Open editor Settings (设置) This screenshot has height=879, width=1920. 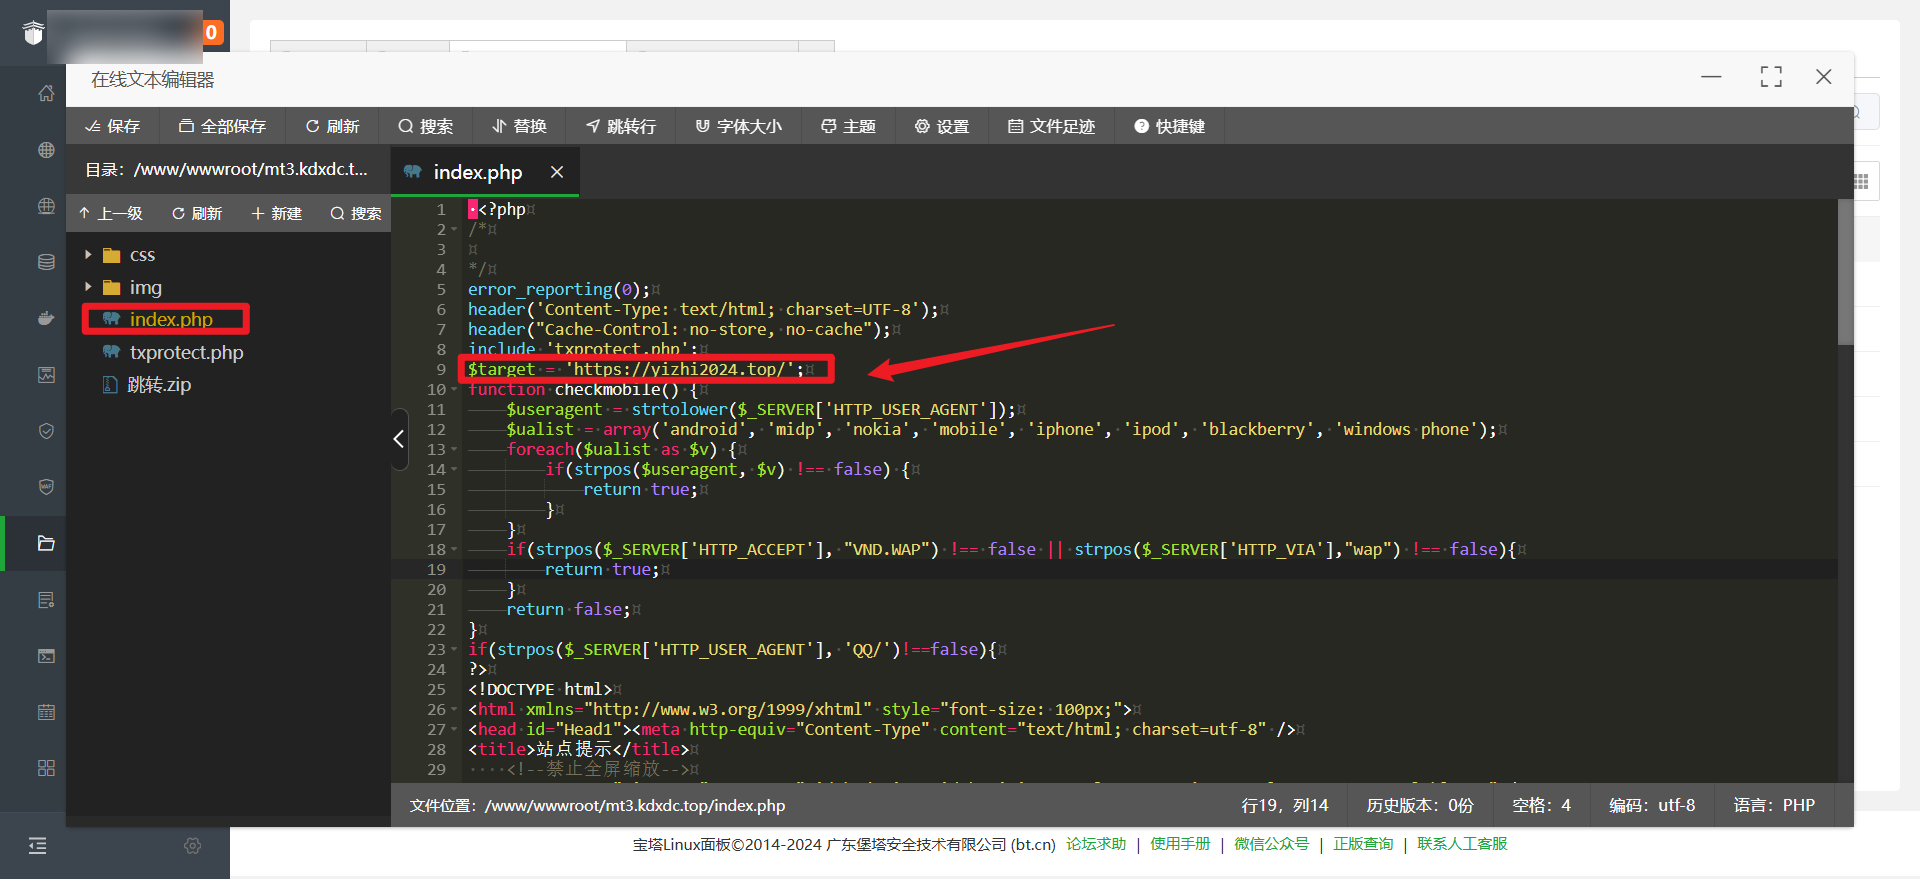click(942, 126)
